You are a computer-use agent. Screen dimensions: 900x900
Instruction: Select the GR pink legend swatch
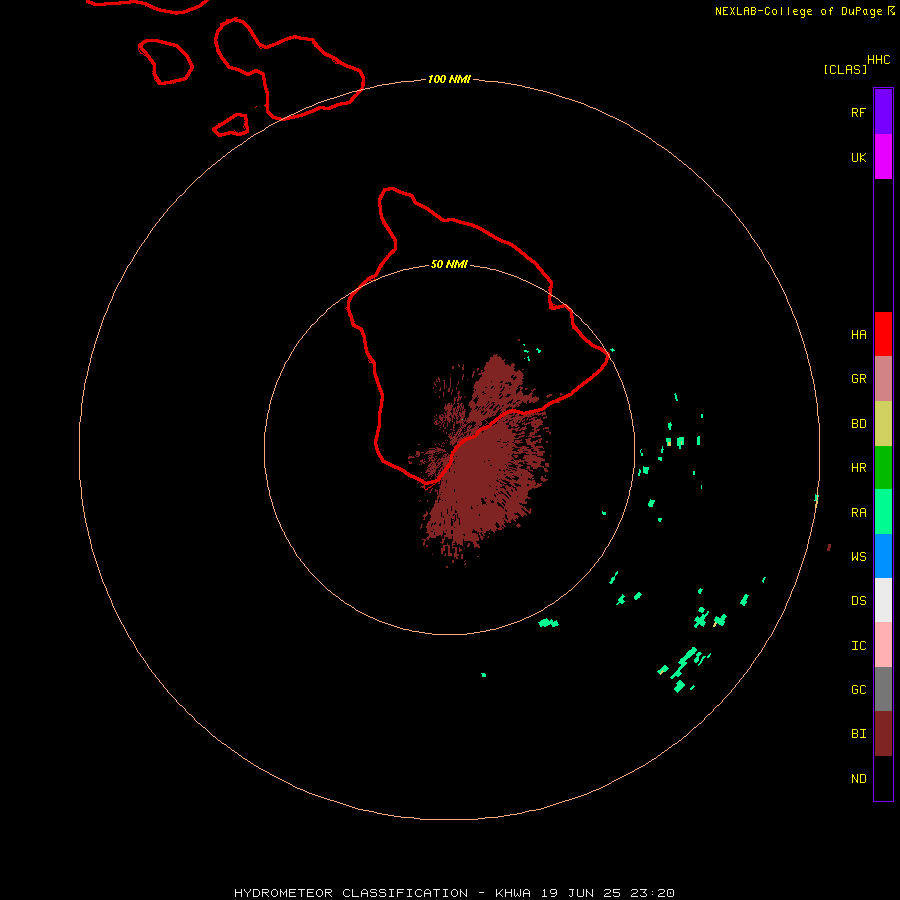883,379
